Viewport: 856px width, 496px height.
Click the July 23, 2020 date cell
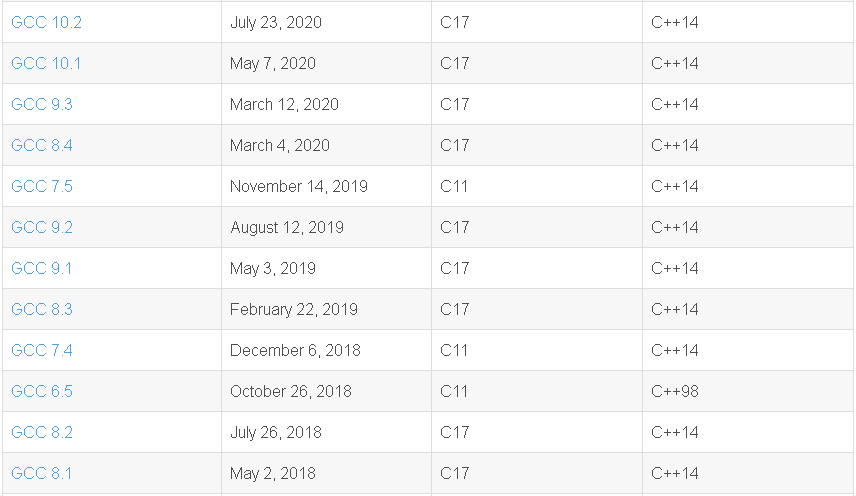point(276,22)
